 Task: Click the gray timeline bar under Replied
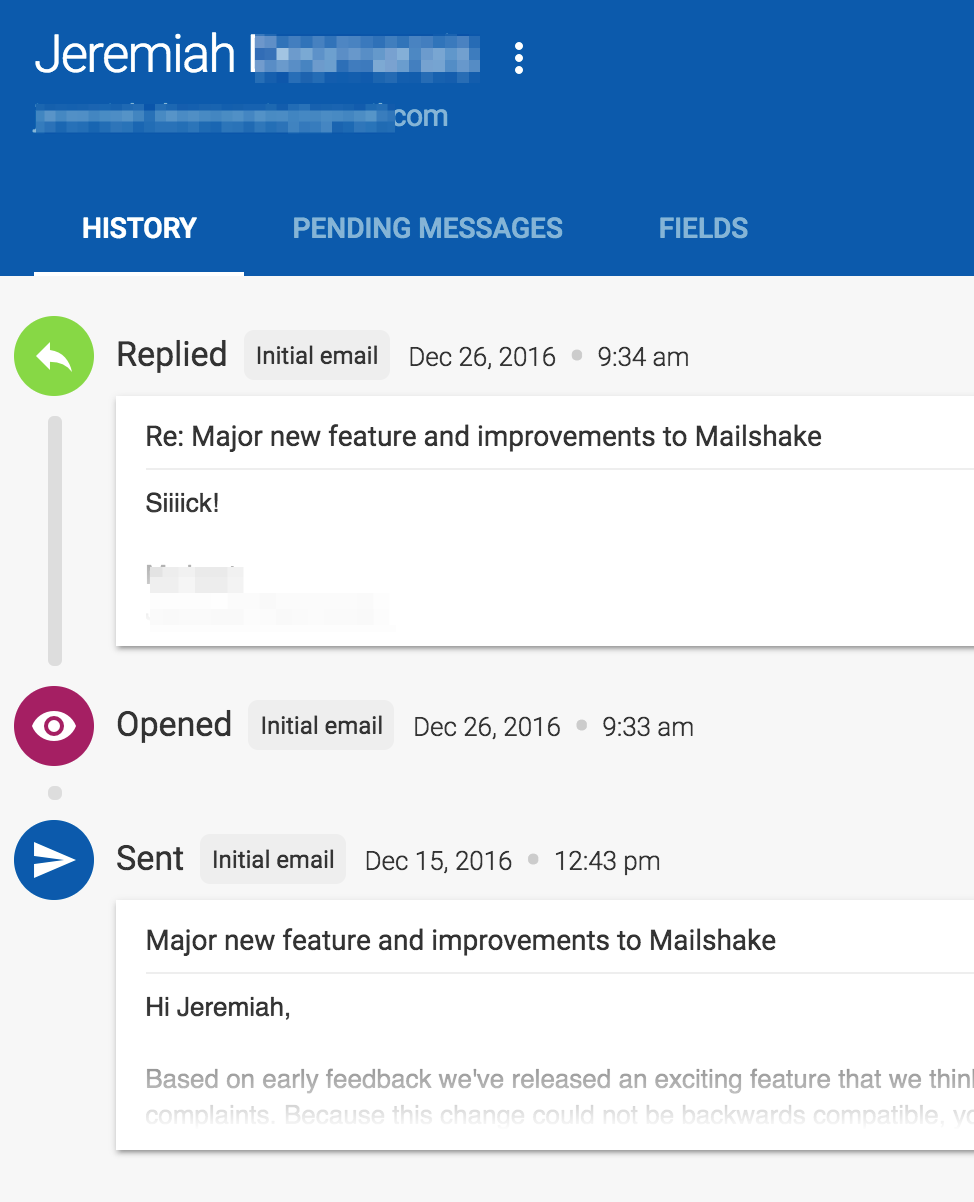55,540
